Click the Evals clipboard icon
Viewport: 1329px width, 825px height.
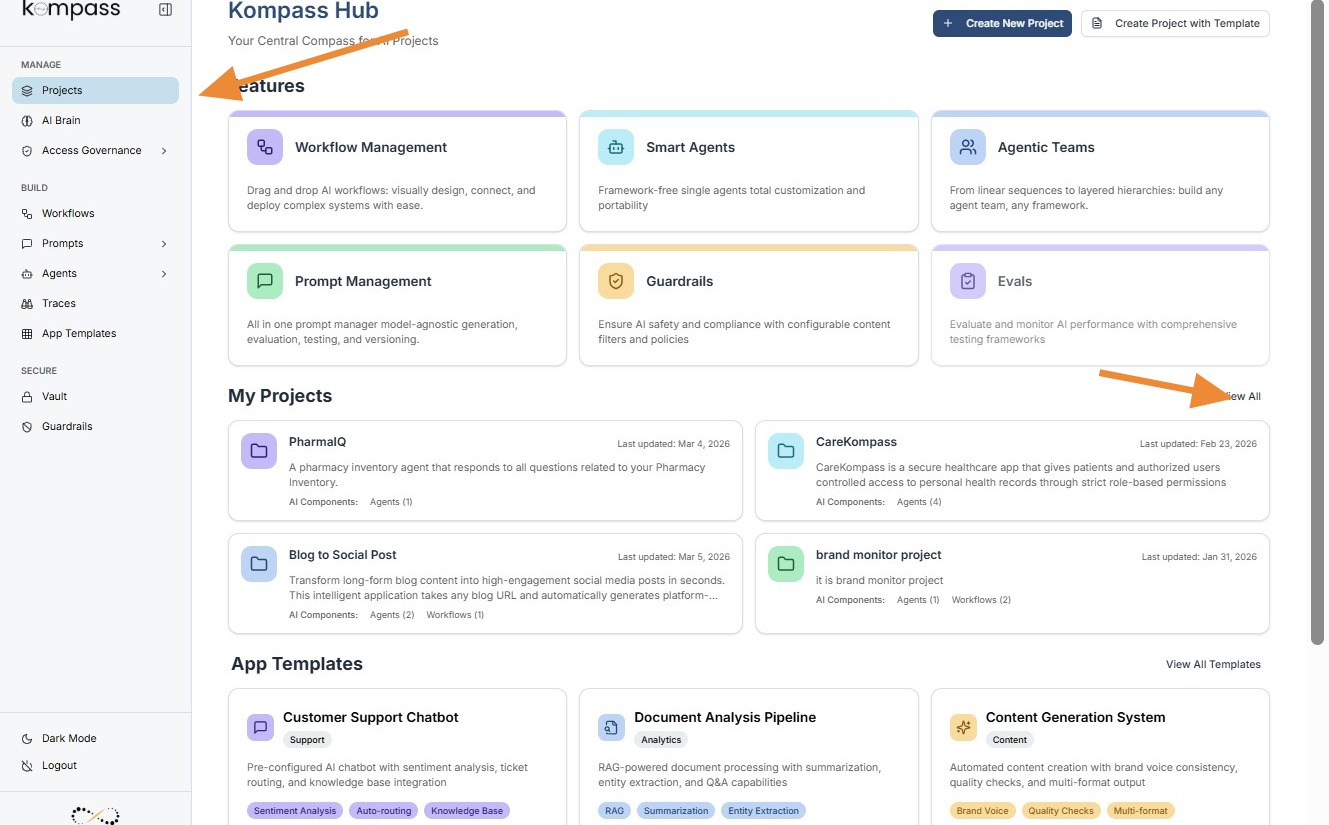pyautogui.click(x=968, y=281)
